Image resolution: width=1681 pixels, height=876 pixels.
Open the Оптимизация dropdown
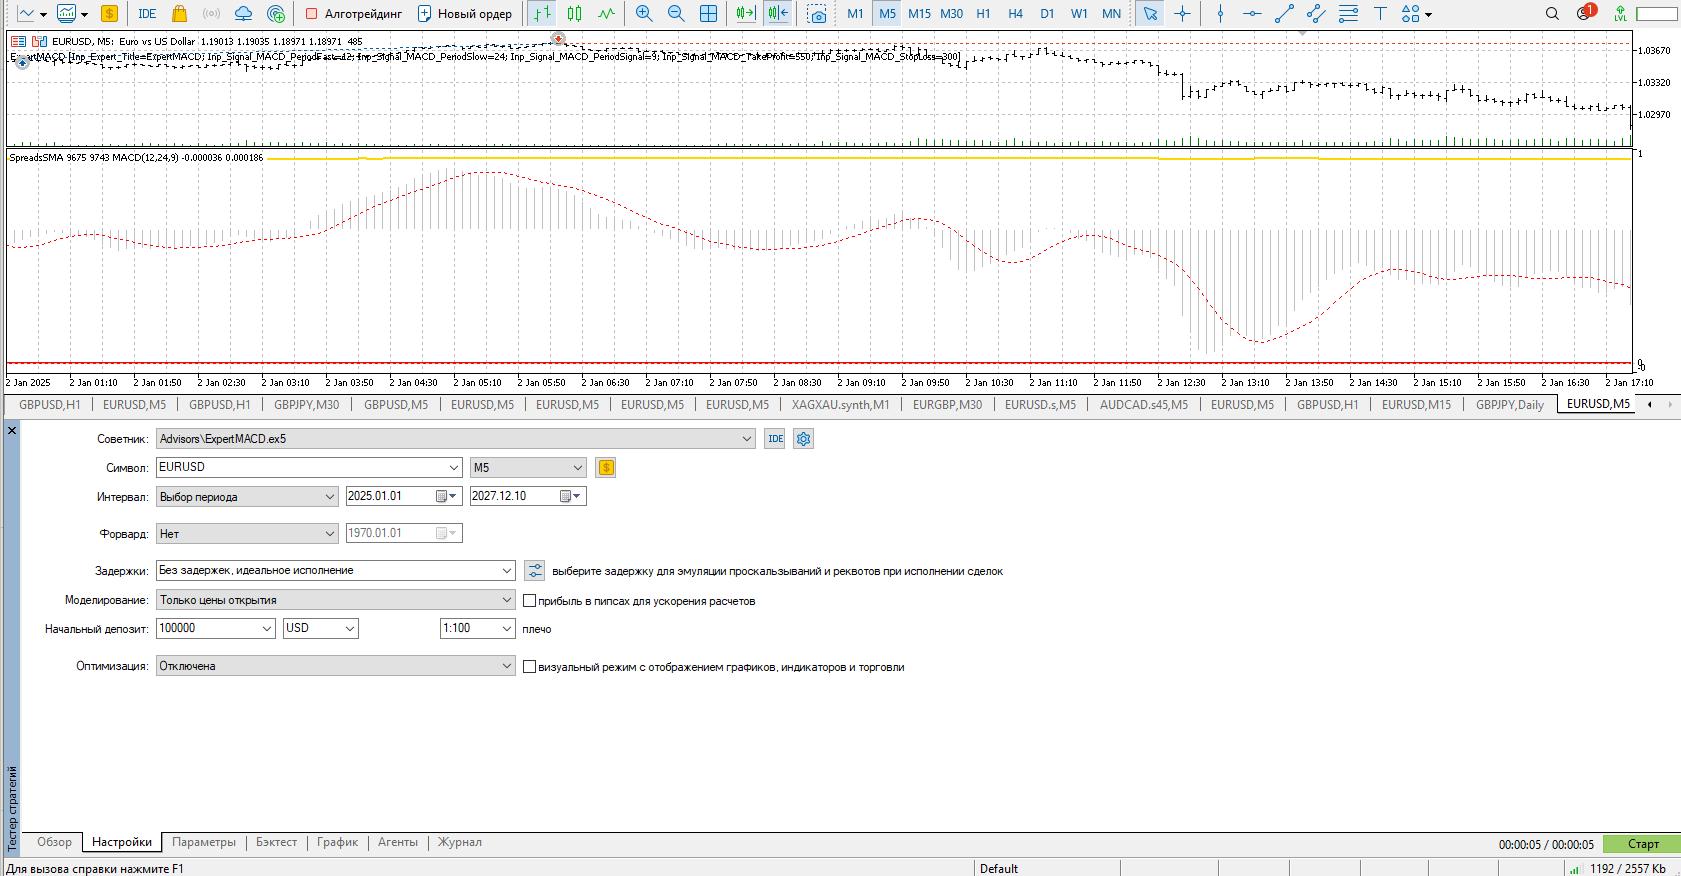click(x=336, y=666)
